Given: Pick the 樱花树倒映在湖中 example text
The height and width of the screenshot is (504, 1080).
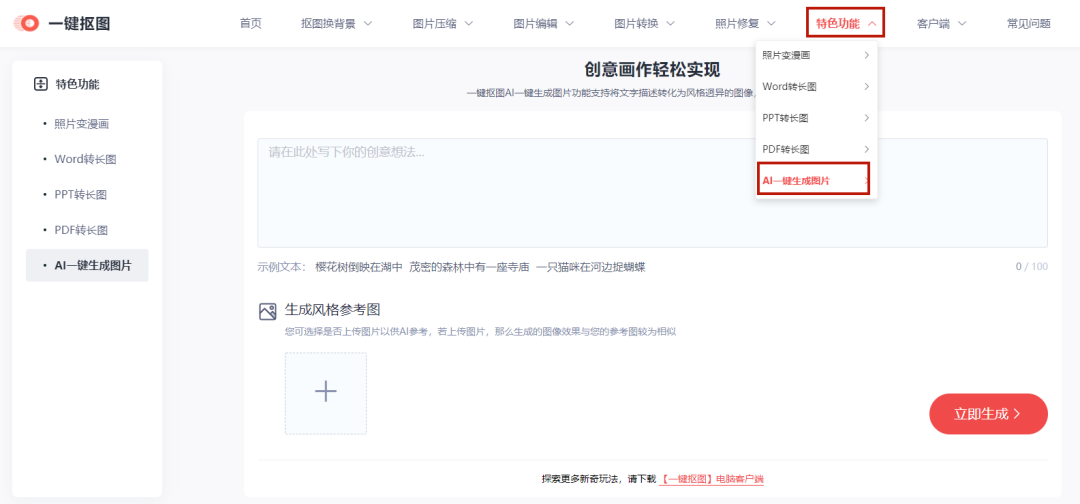Looking at the screenshot, I should click(x=358, y=266).
